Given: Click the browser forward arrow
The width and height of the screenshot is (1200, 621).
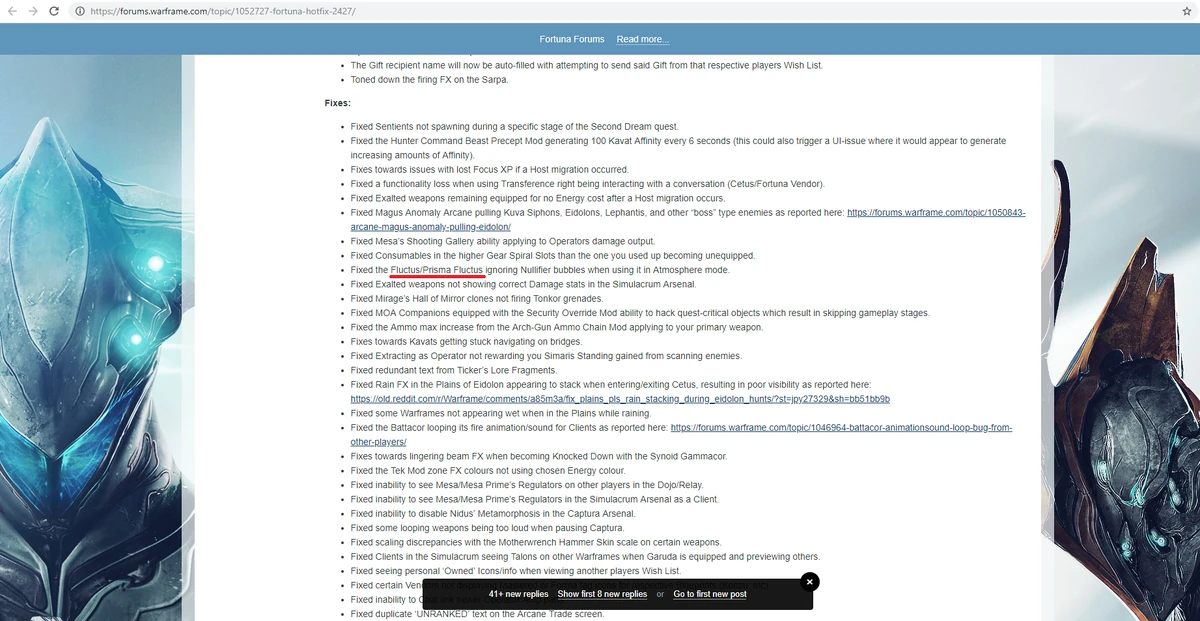Looking at the screenshot, I should (x=33, y=11).
